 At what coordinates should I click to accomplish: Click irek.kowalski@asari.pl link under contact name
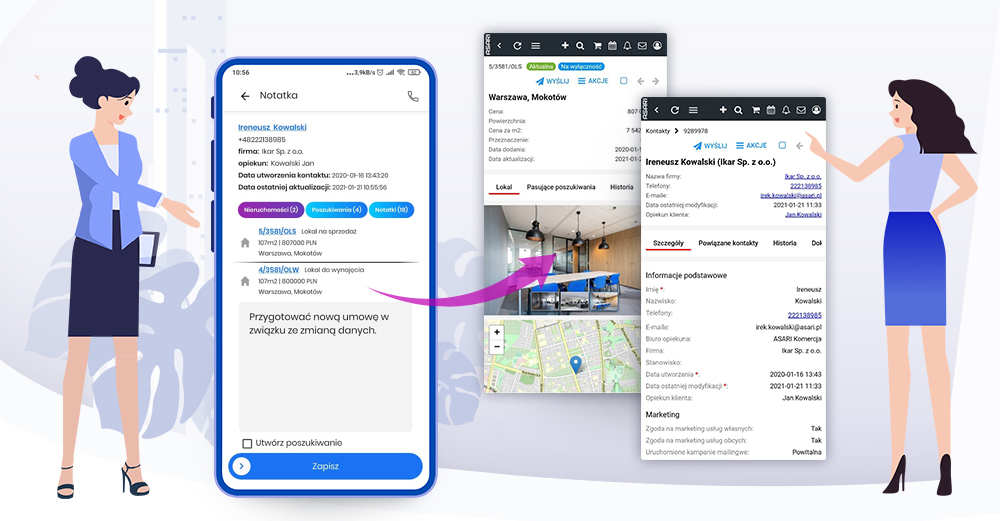(791, 196)
